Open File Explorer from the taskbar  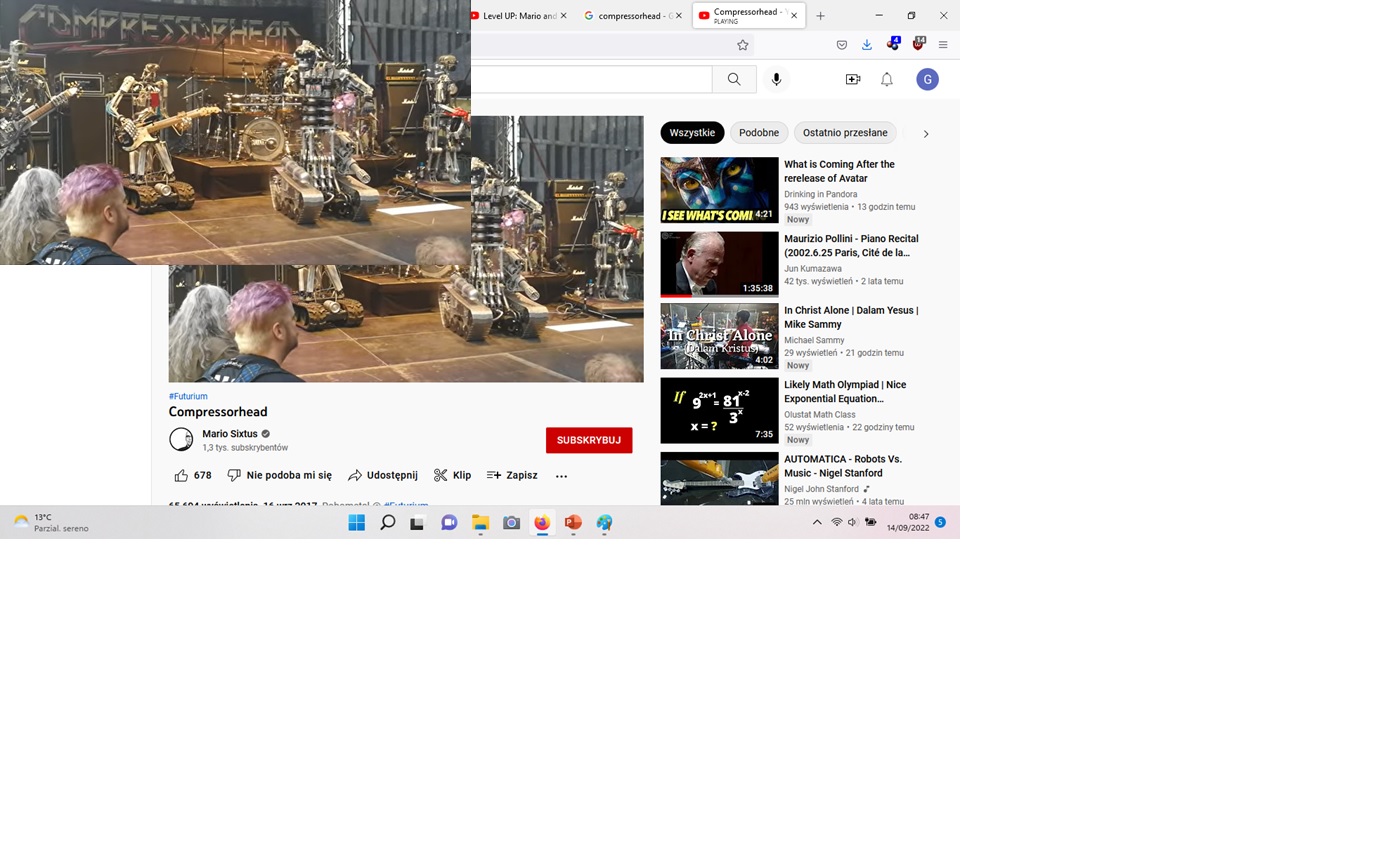(480, 522)
